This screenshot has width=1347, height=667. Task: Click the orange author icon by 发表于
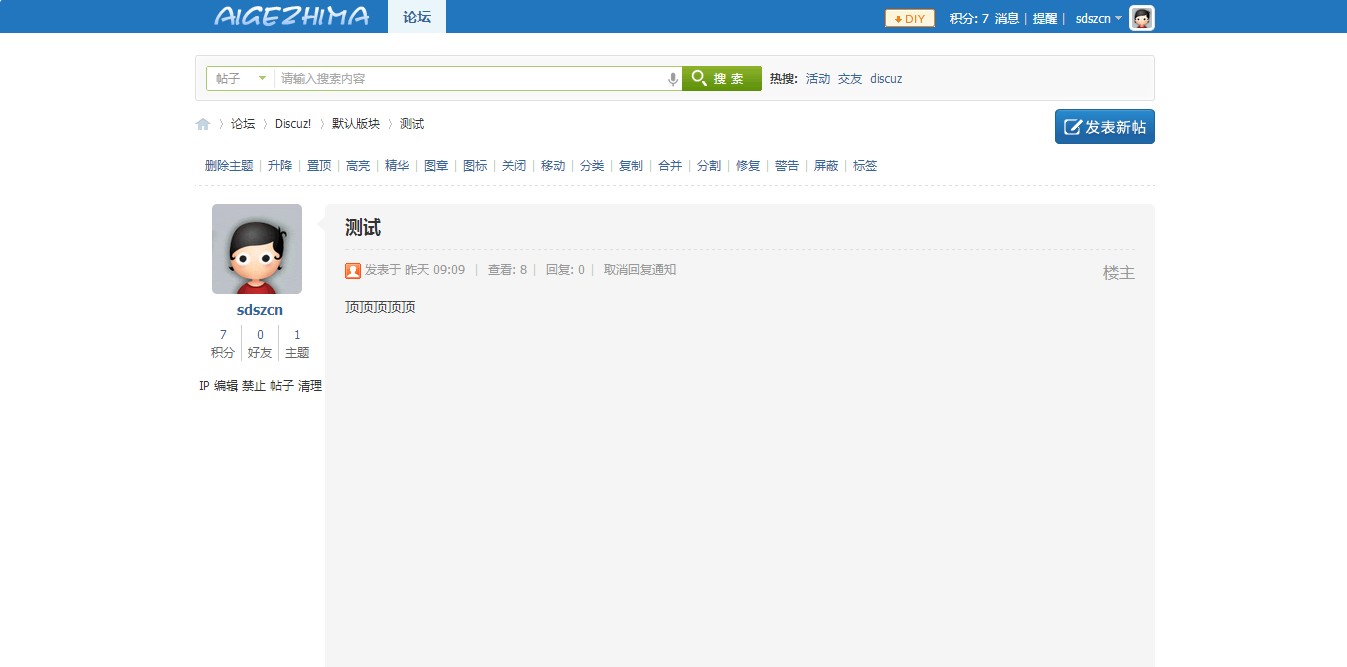coord(353,270)
